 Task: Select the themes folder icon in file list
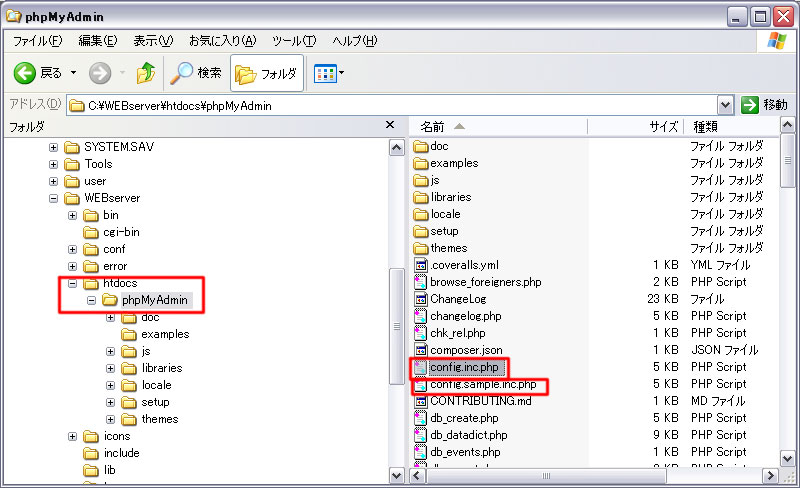pos(421,248)
